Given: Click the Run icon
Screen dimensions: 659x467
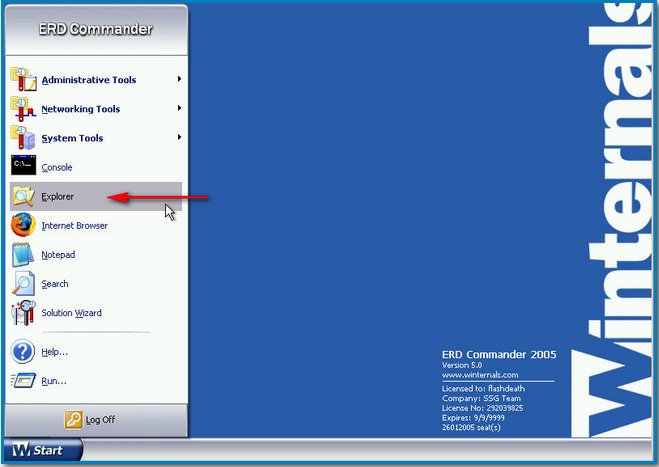Looking at the screenshot, I should point(23,380).
